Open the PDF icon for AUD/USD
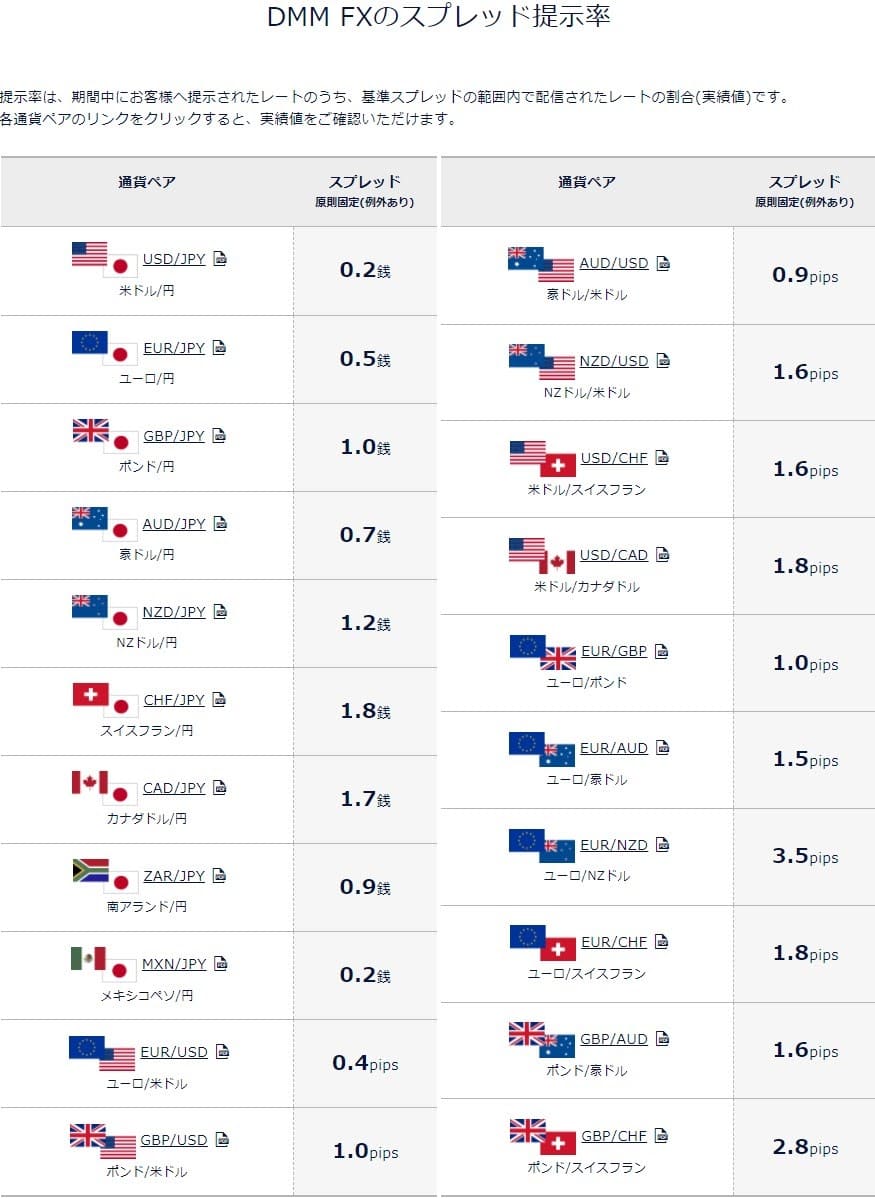The image size is (875, 1198). 663,264
